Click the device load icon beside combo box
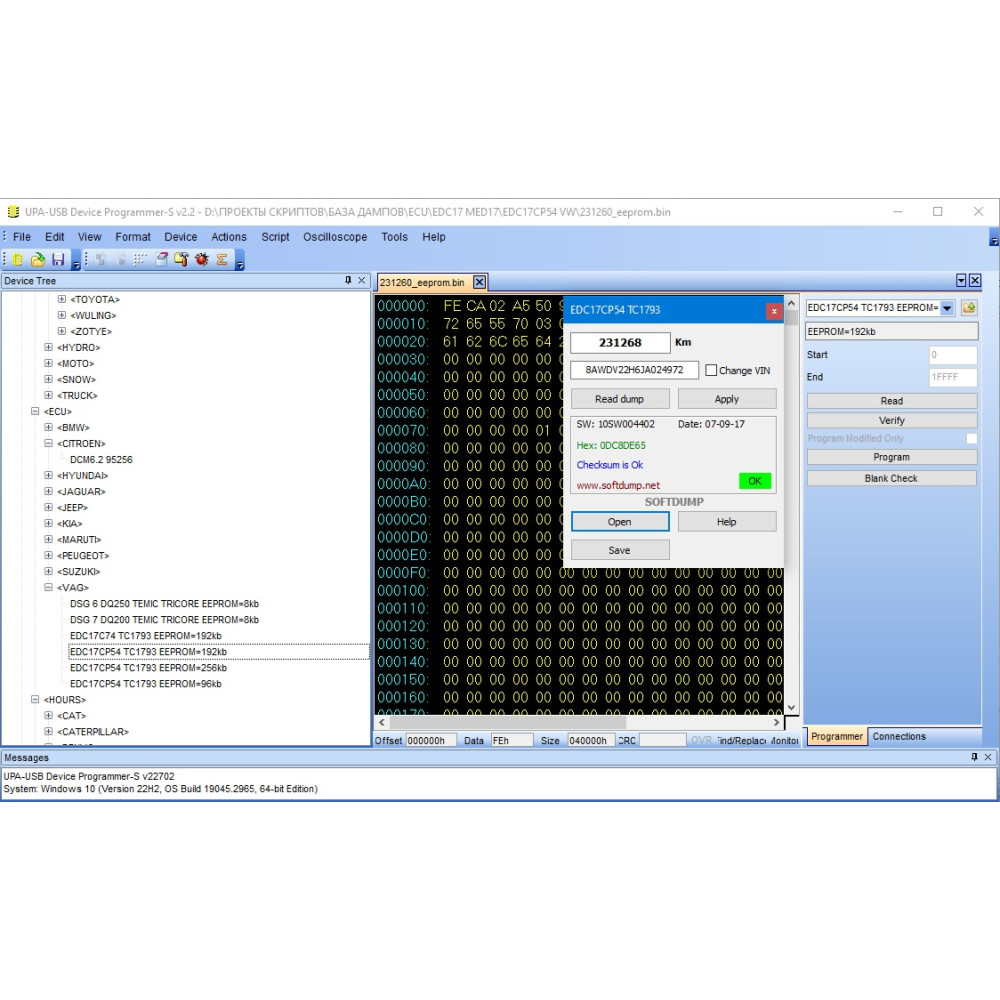This screenshot has width=1000, height=1000. pyautogui.click(x=969, y=308)
